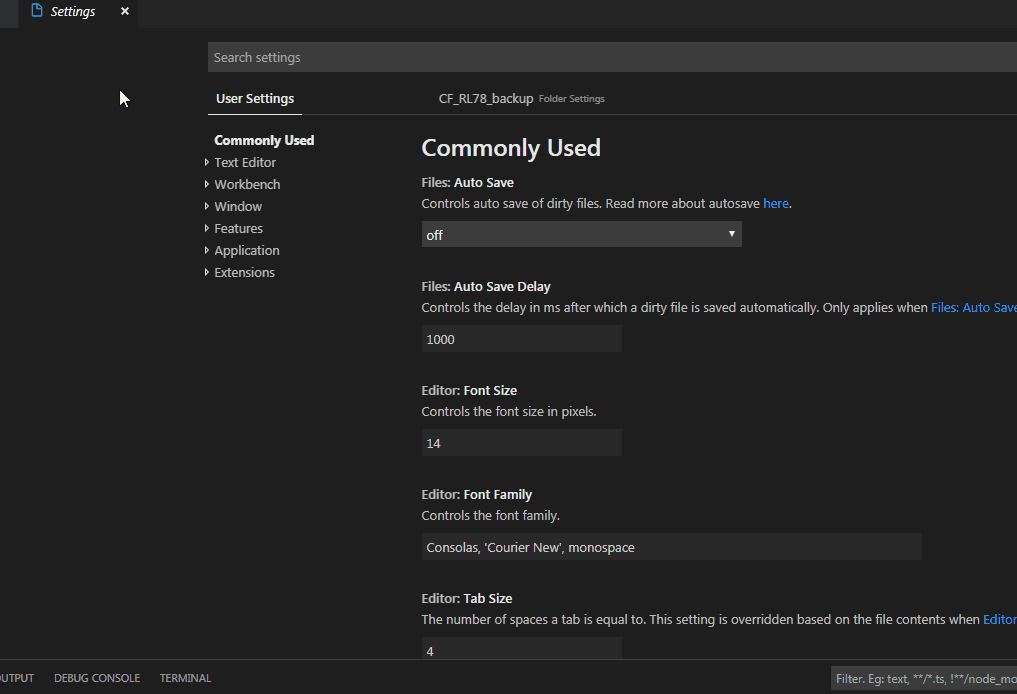This screenshot has height=694, width=1017.
Task: Click the Files: Auto Save link in description
Action: [974, 307]
